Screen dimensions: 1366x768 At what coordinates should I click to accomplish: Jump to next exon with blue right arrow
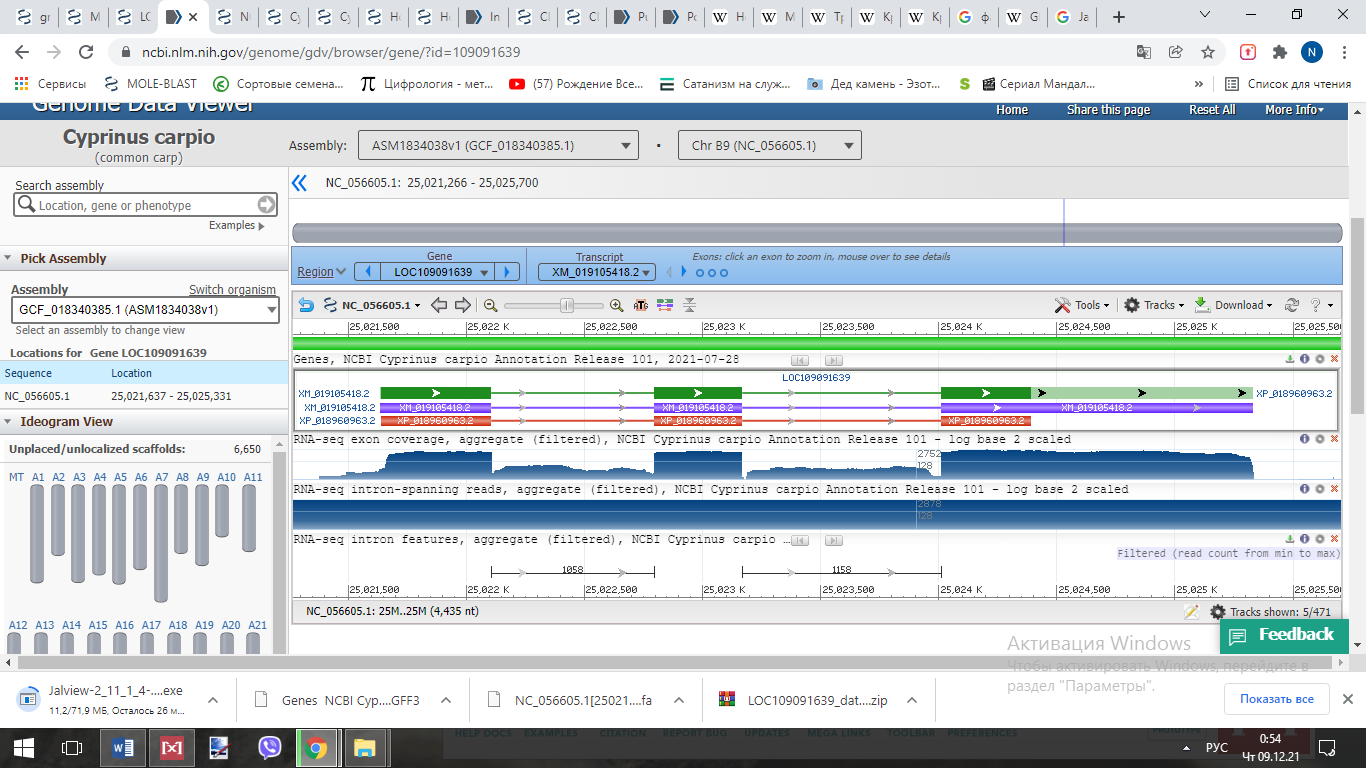coord(684,272)
